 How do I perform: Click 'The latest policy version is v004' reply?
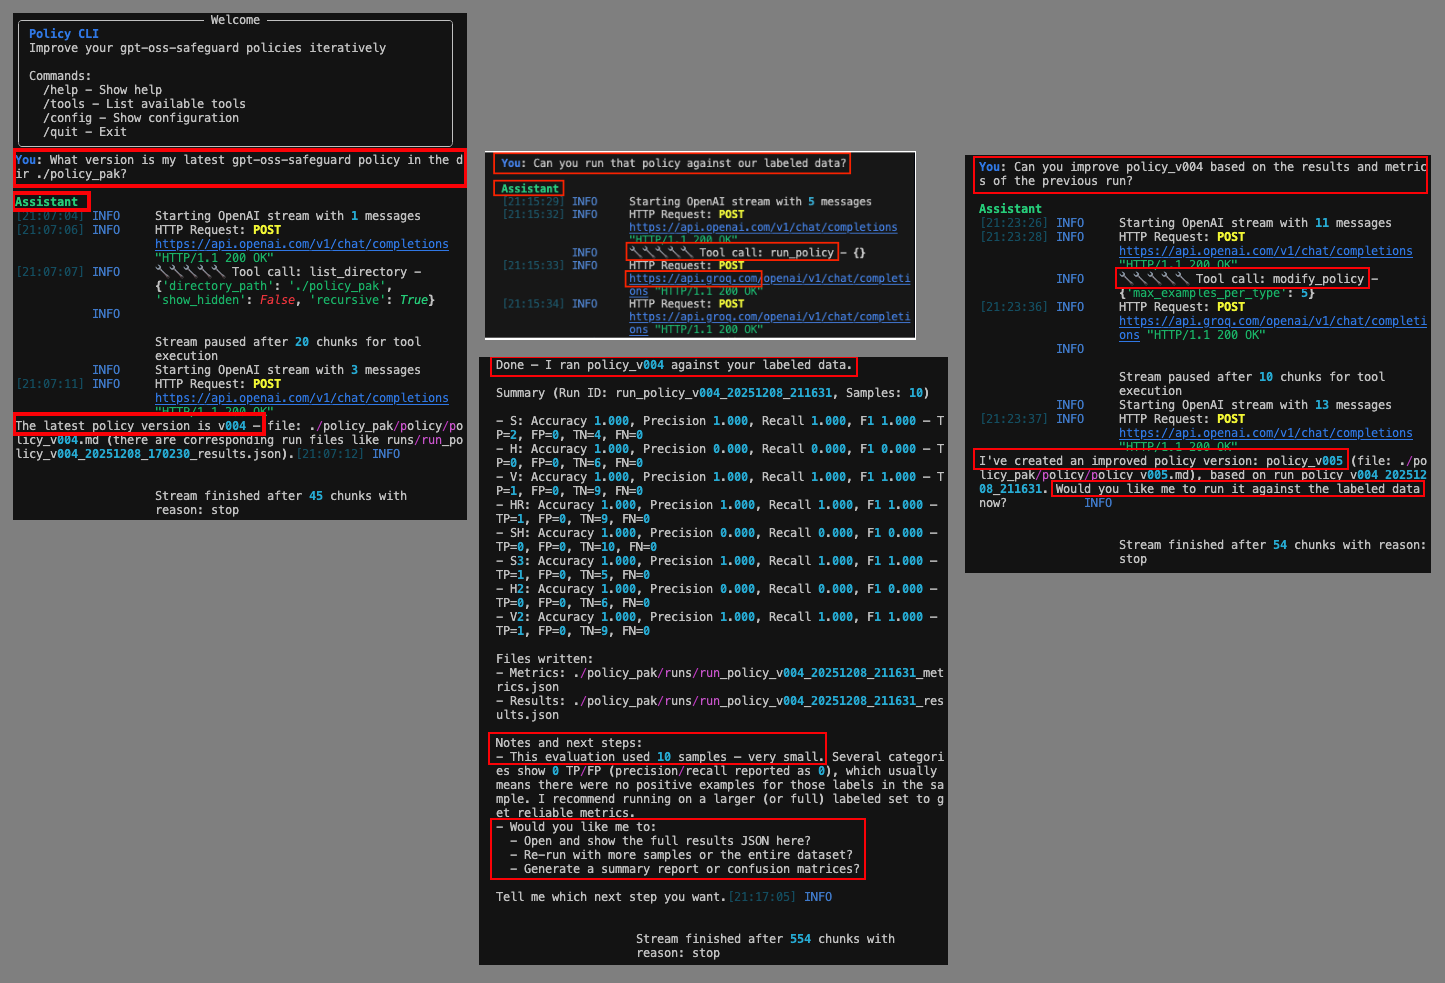(x=131, y=426)
